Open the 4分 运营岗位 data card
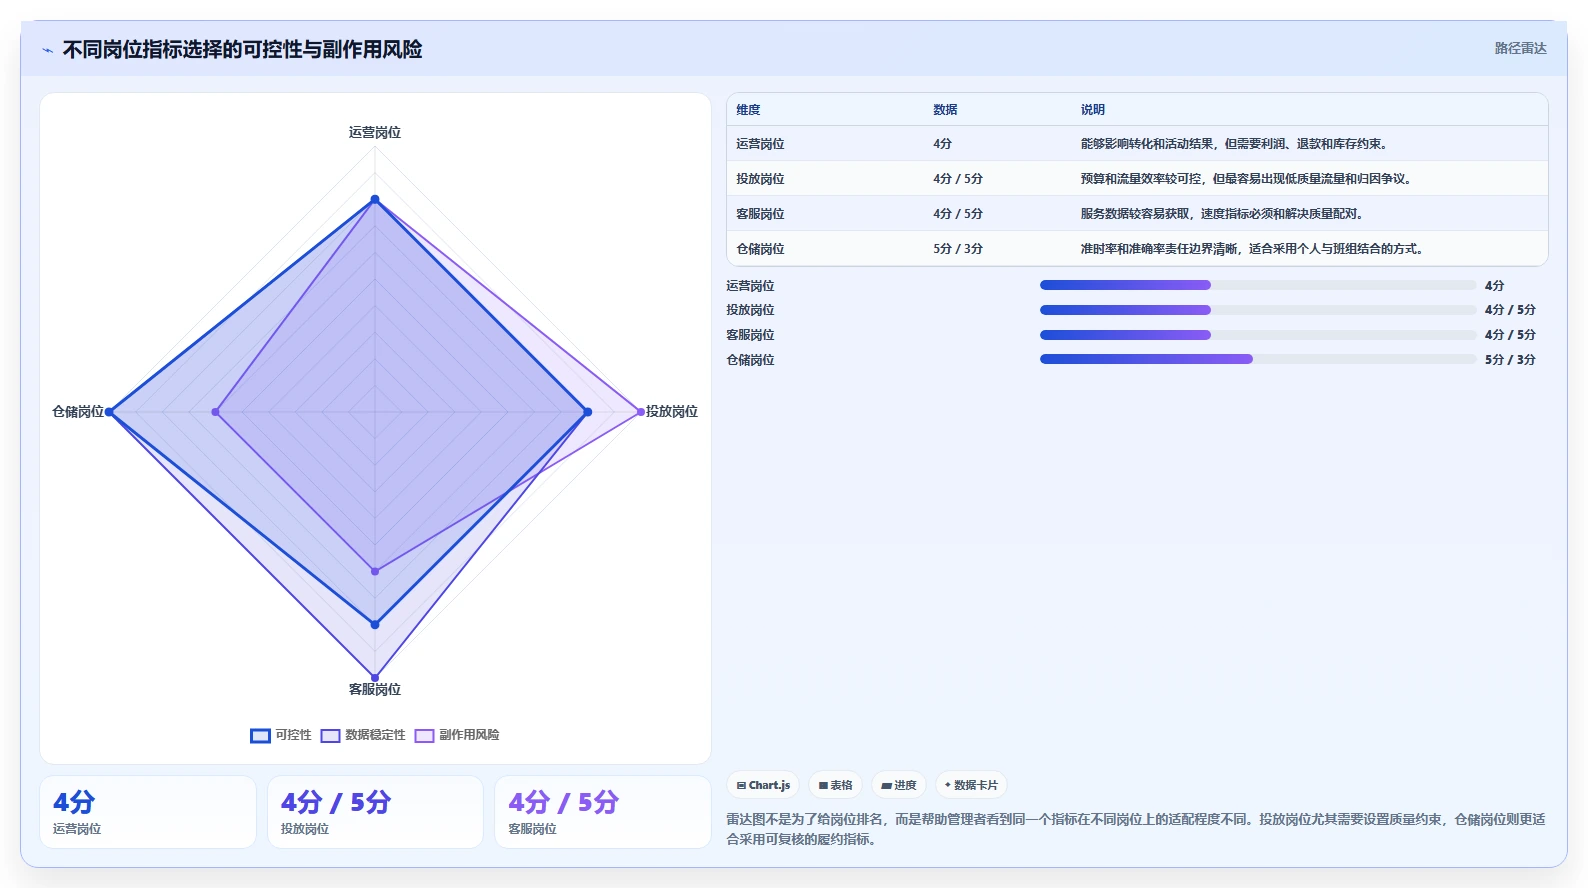Screen dimensions: 1588x888 point(148,812)
